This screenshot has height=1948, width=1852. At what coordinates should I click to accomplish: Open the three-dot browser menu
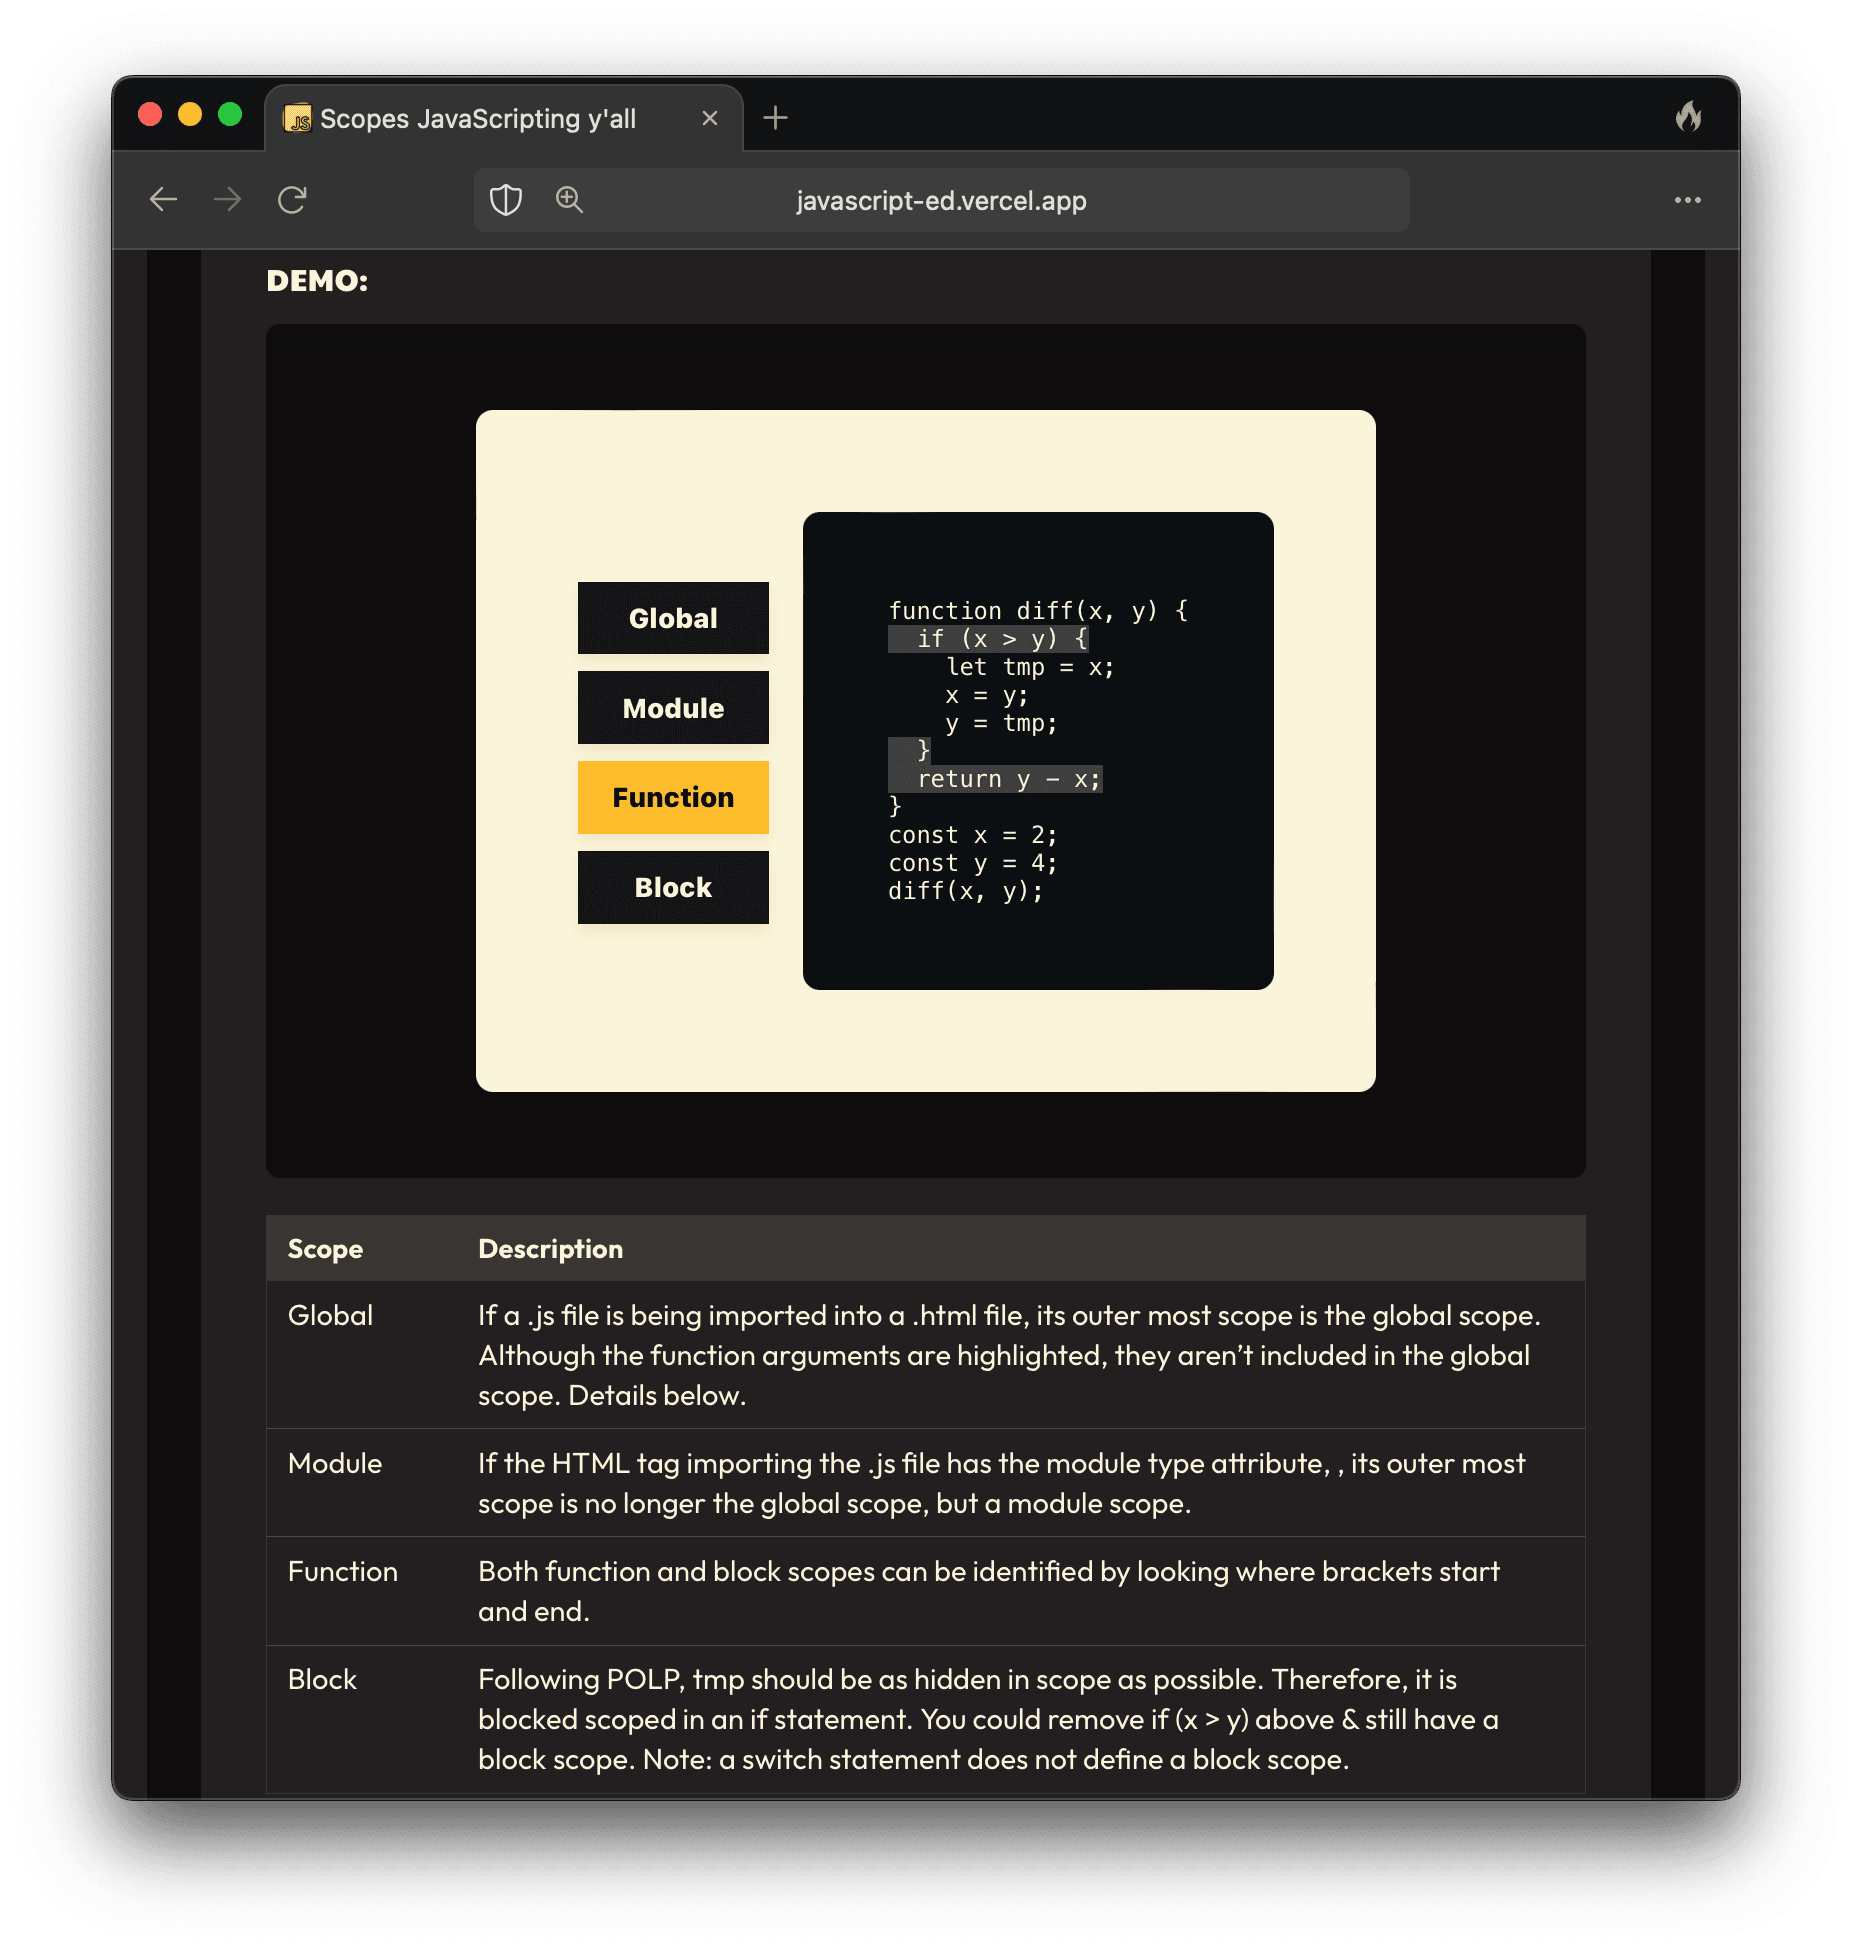pyautogui.click(x=1687, y=200)
